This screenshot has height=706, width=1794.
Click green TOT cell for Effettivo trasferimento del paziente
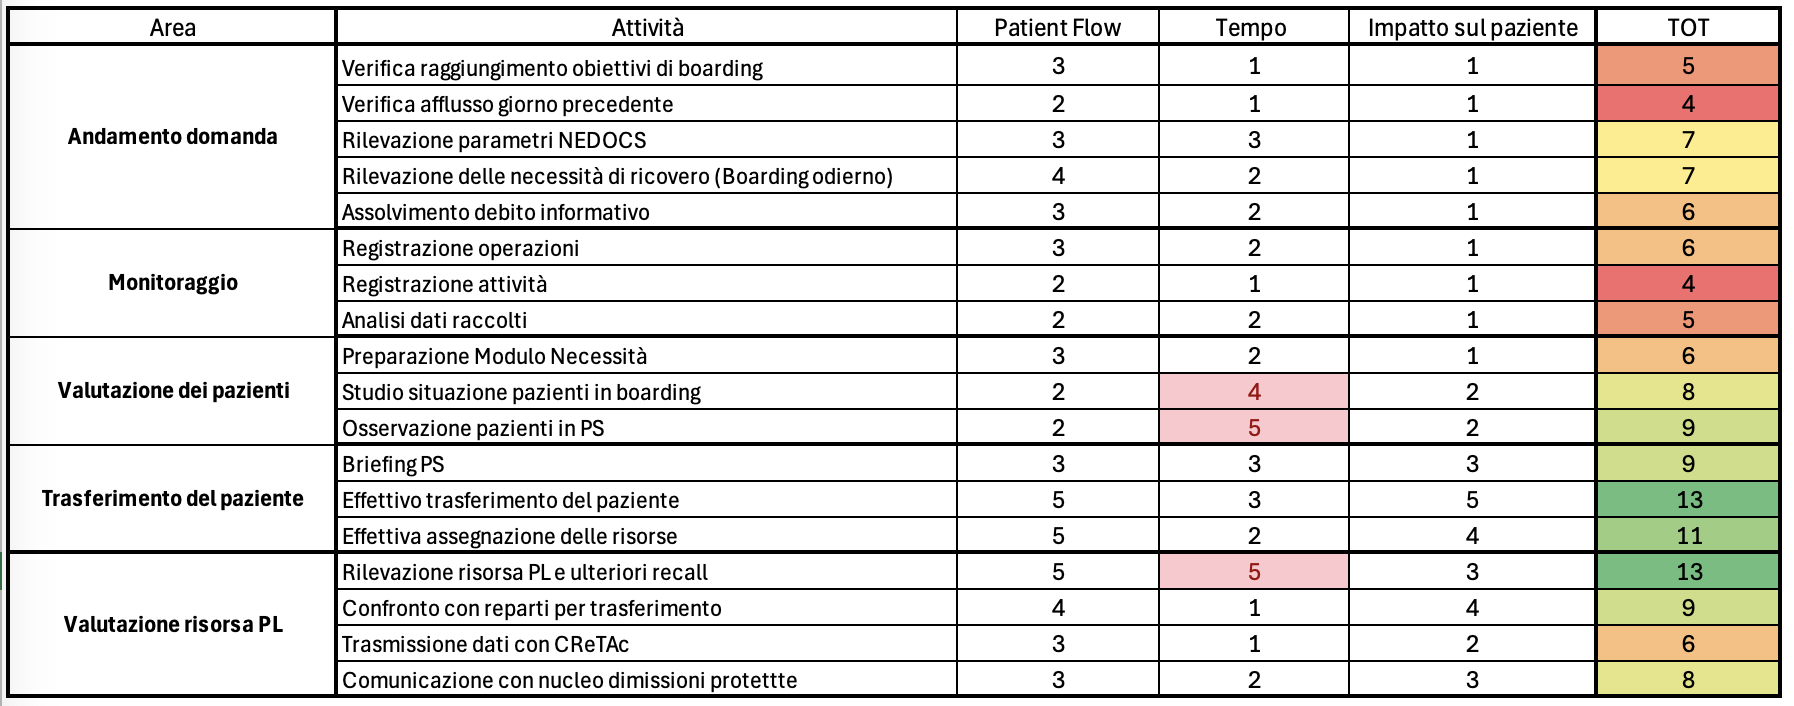coord(1687,500)
